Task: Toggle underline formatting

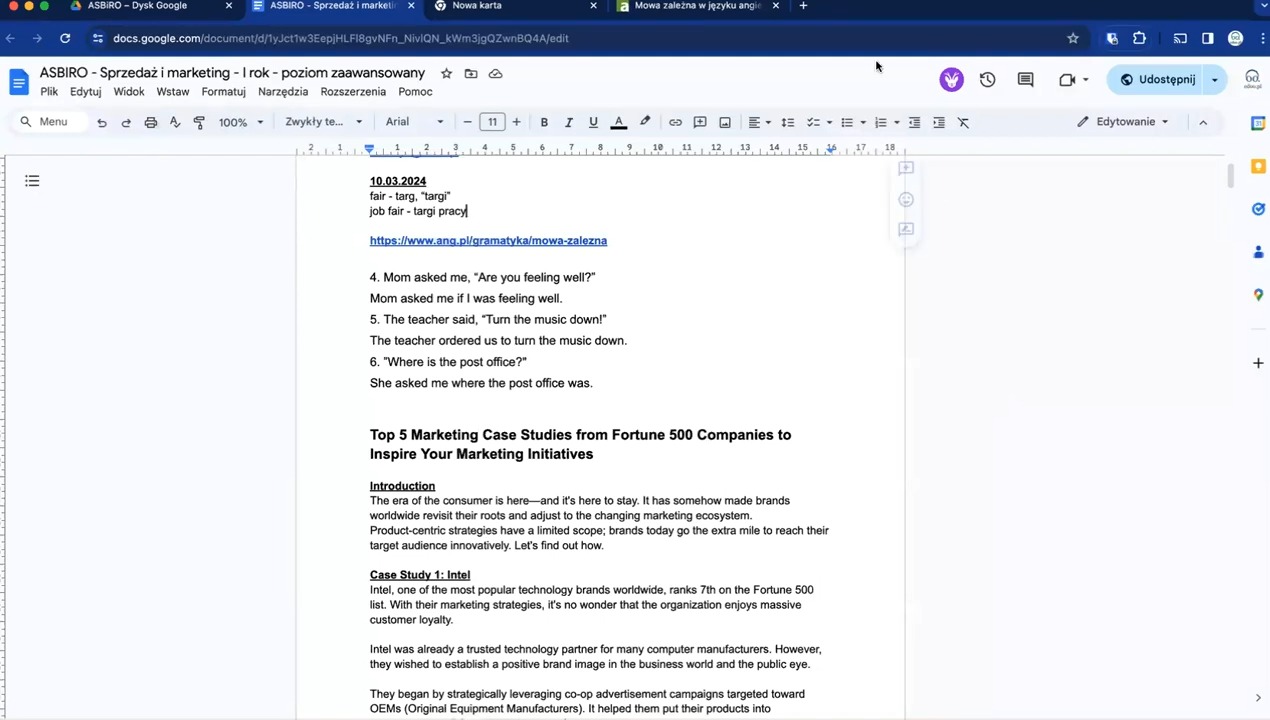Action: click(x=593, y=122)
